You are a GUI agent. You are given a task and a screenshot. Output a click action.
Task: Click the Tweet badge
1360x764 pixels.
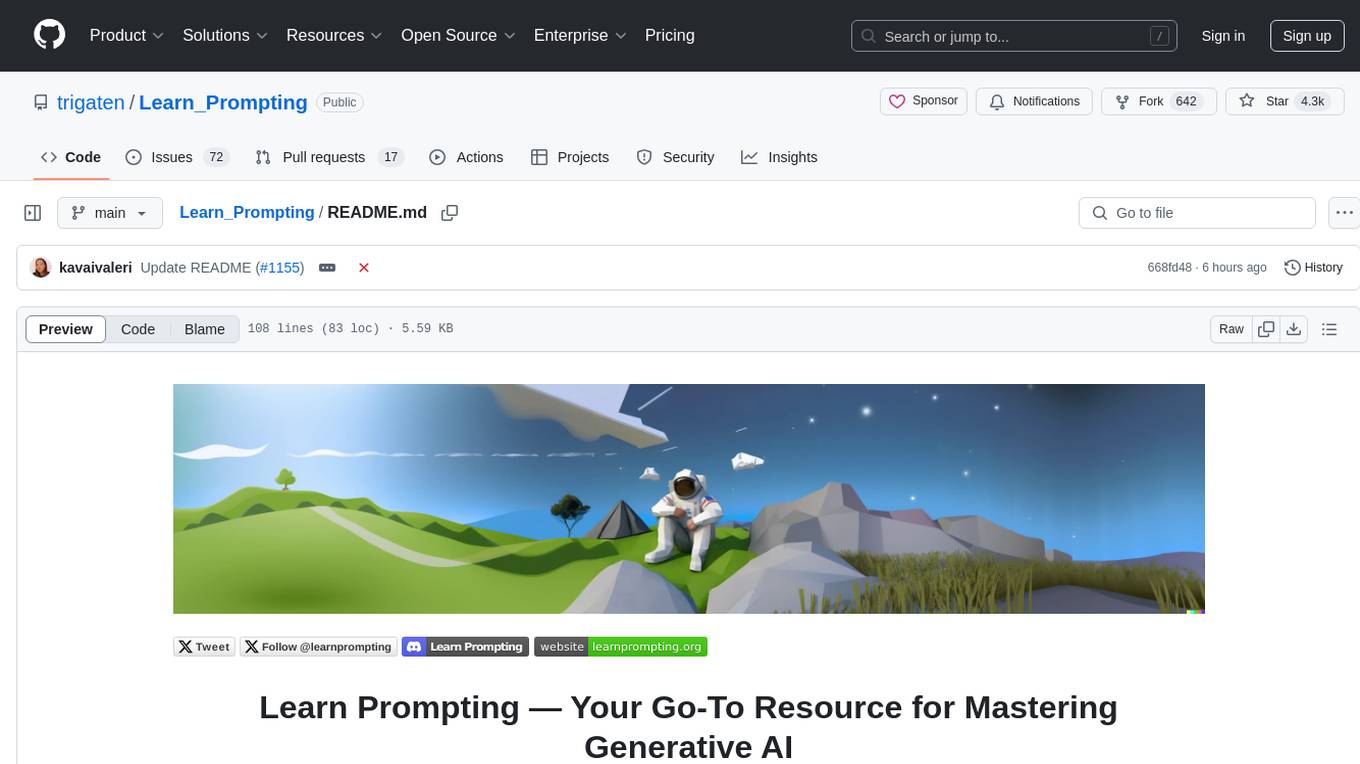205,647
